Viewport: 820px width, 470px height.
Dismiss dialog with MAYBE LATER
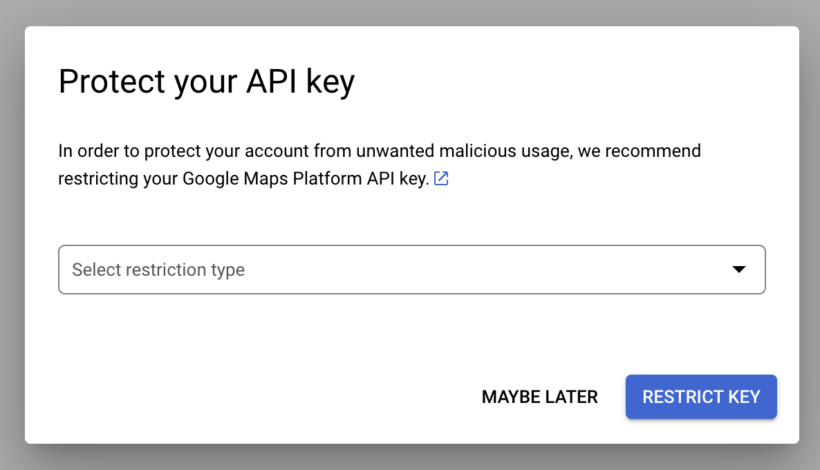coord(540,397)
